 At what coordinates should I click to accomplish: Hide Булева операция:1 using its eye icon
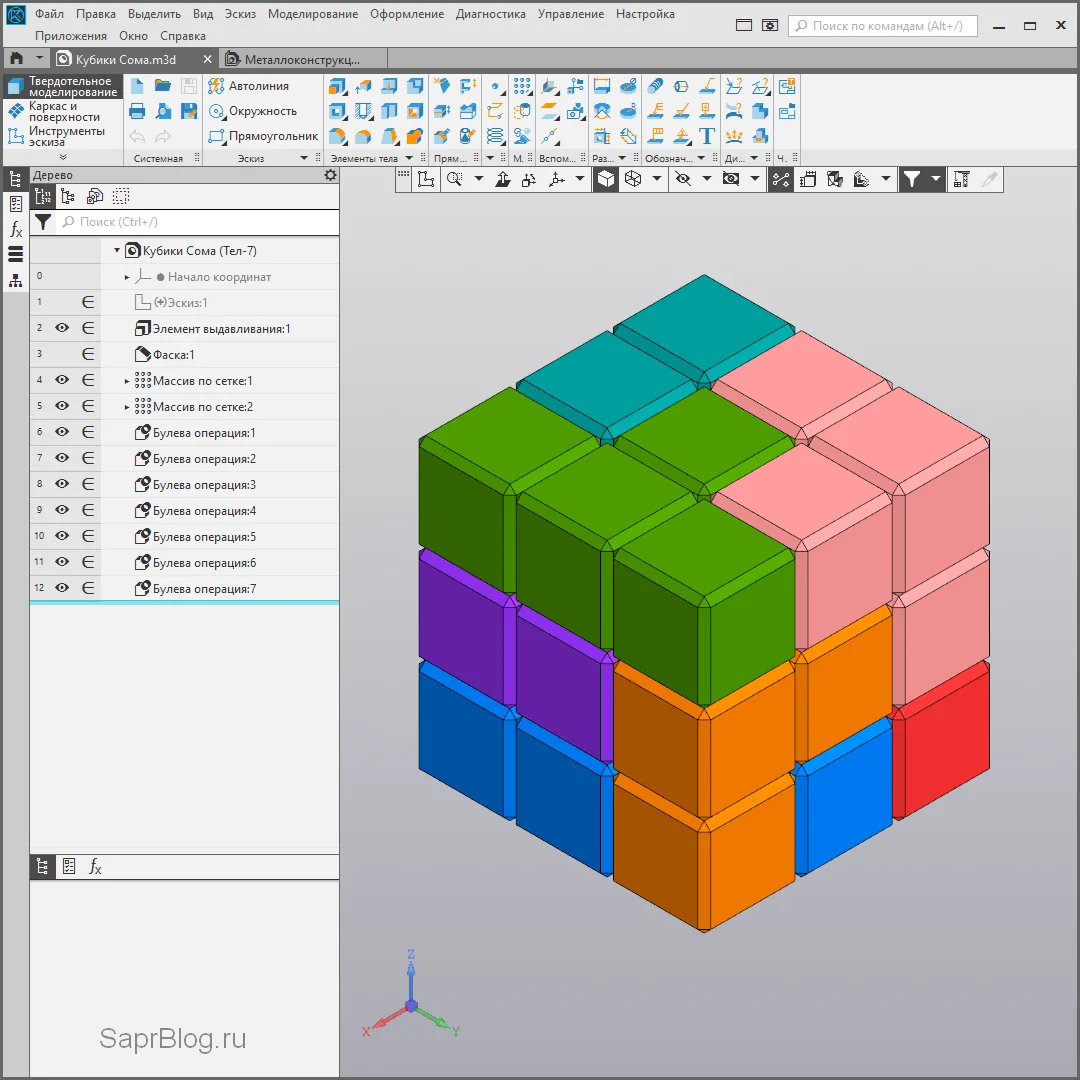click(62, 433)
